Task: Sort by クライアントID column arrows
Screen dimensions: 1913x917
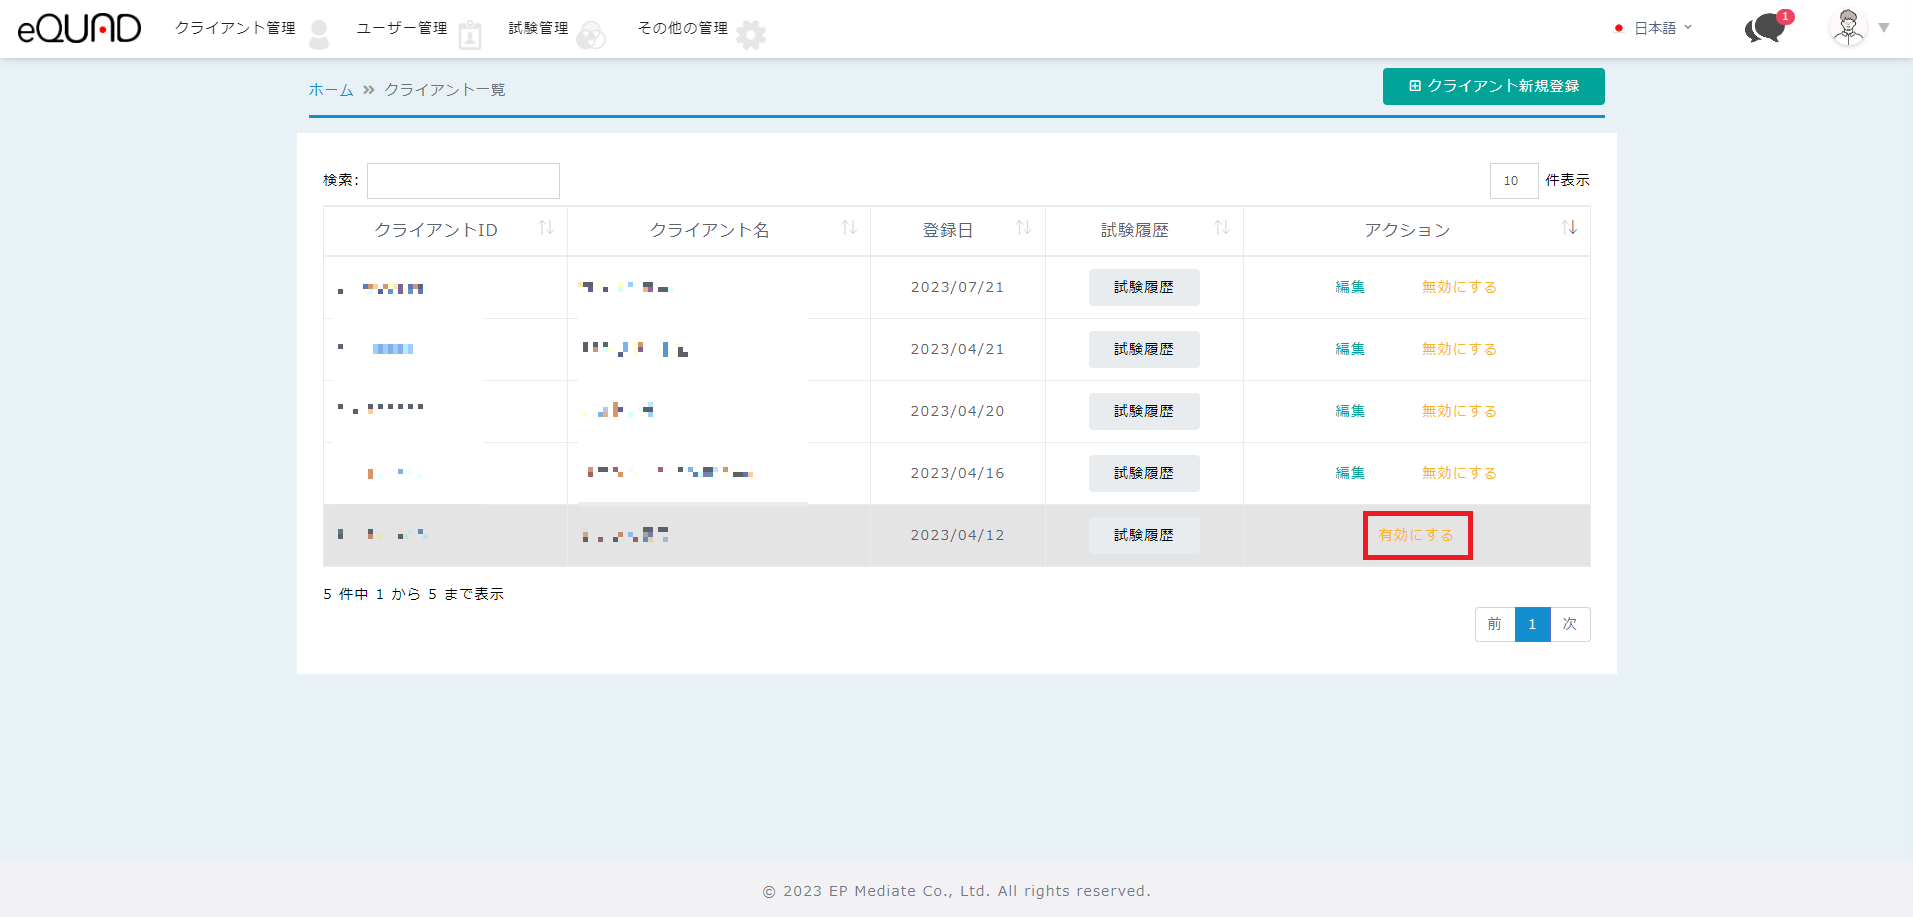Action: coord(546,228)
